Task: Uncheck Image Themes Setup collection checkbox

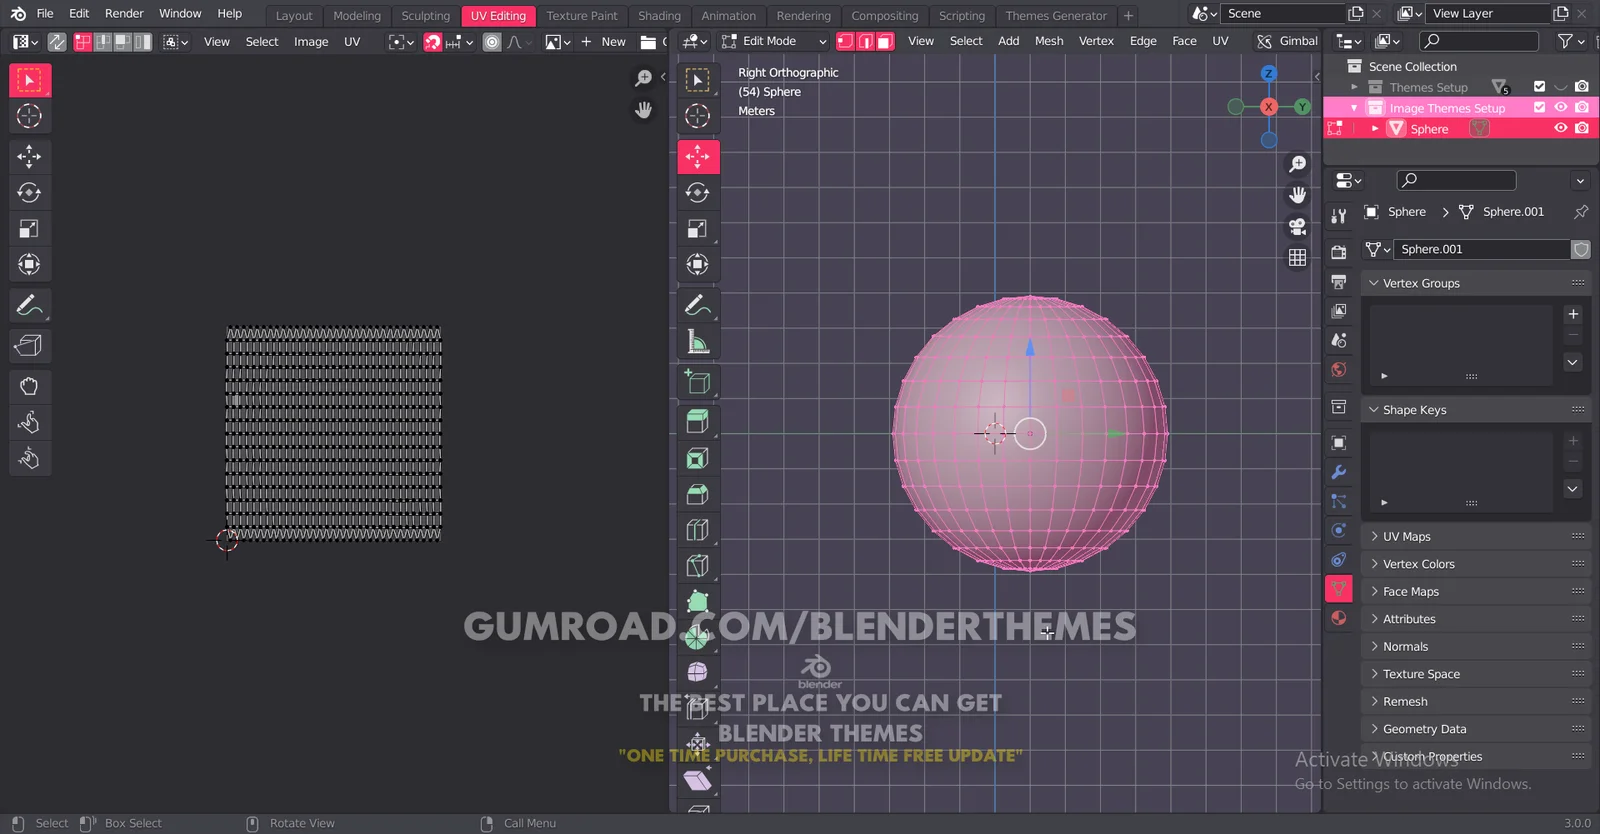Action: click(x=1539, y=108)
